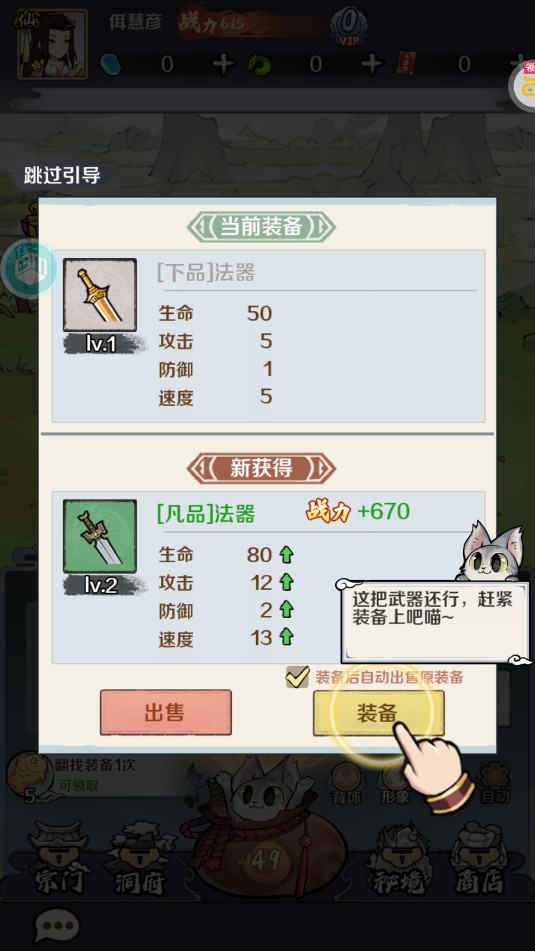Screen dimensions: 535x951
Task: Open the 形象 appearance icon
Action: tap(394, 784)
